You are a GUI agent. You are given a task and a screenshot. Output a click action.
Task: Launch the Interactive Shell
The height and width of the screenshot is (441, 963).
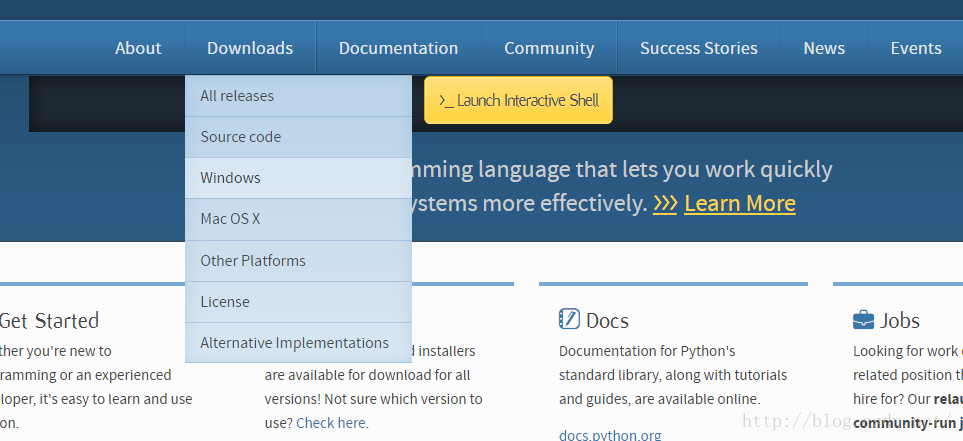coord(518,100)
